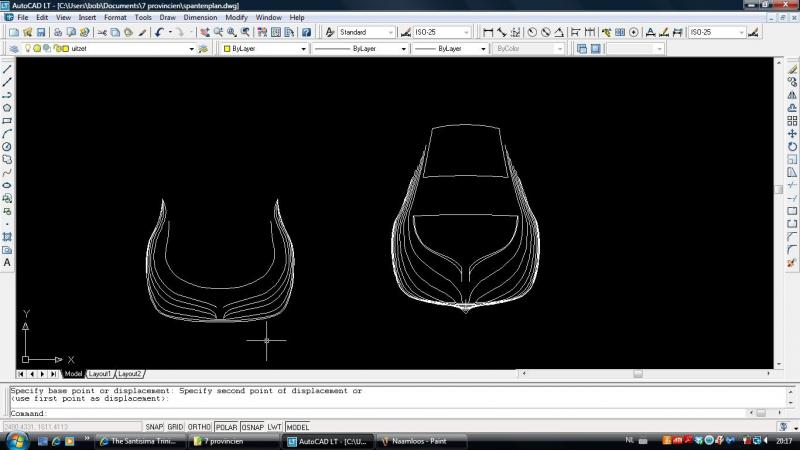Click the Open file icon

[x=28, y=32]
